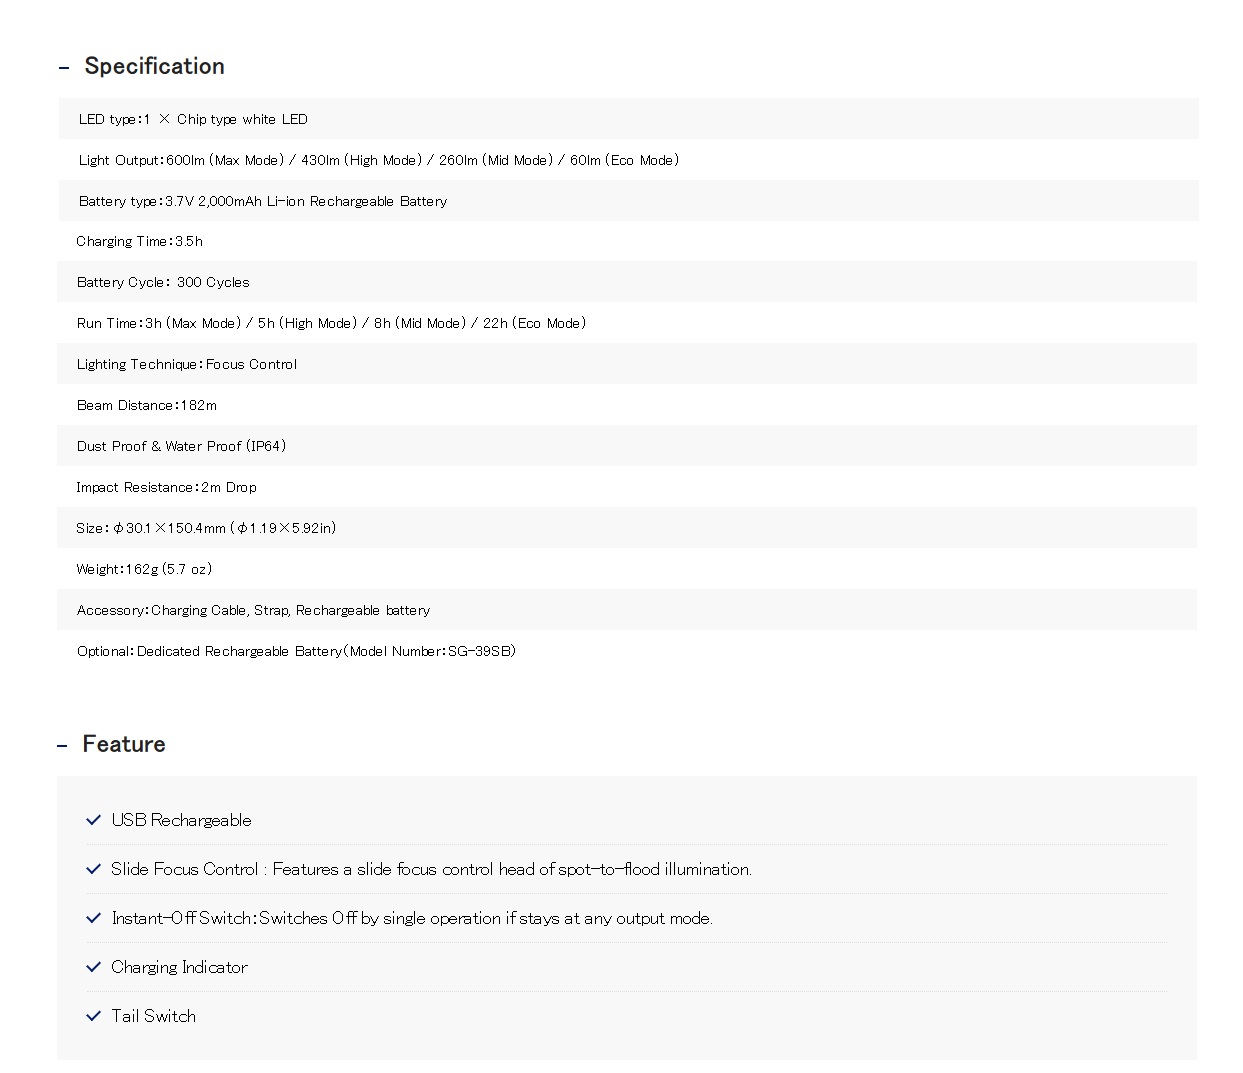Click the checkmark beside Charging Indicator
Screen dimensions: 1243x1073
(94, 967)
